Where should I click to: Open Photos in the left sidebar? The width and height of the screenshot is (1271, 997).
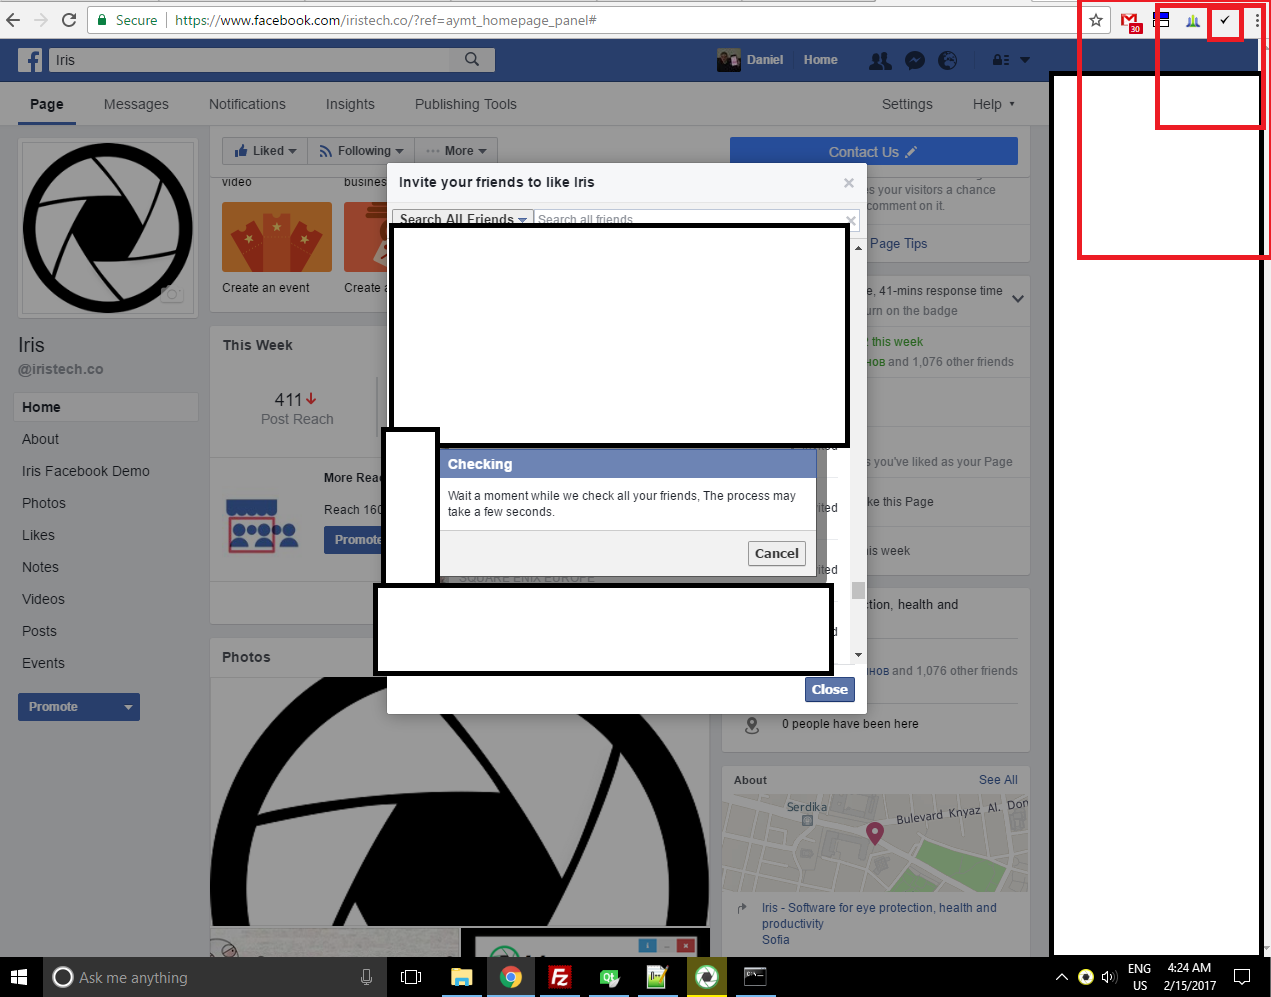[44, 503]
